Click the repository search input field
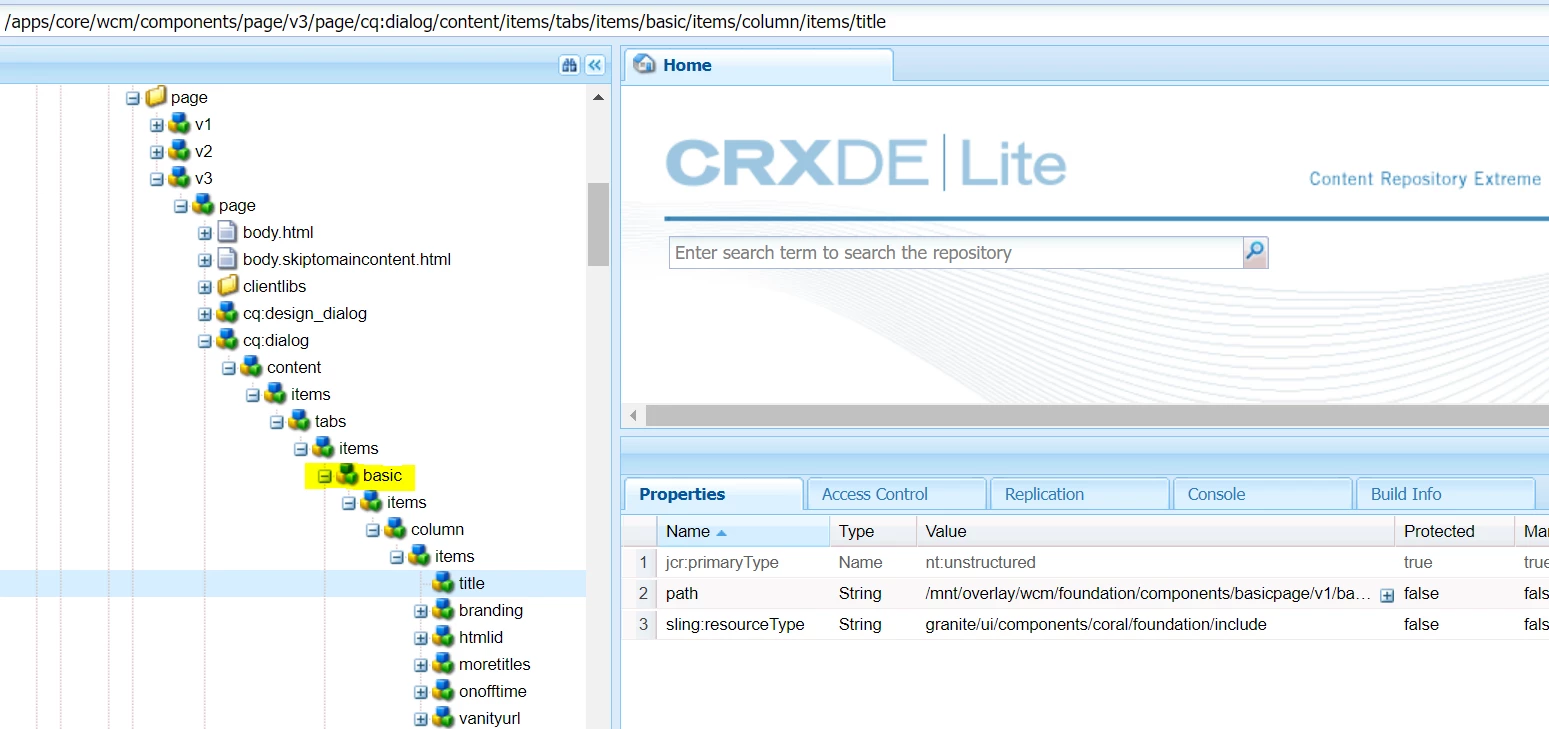 [x=956, y=252]
